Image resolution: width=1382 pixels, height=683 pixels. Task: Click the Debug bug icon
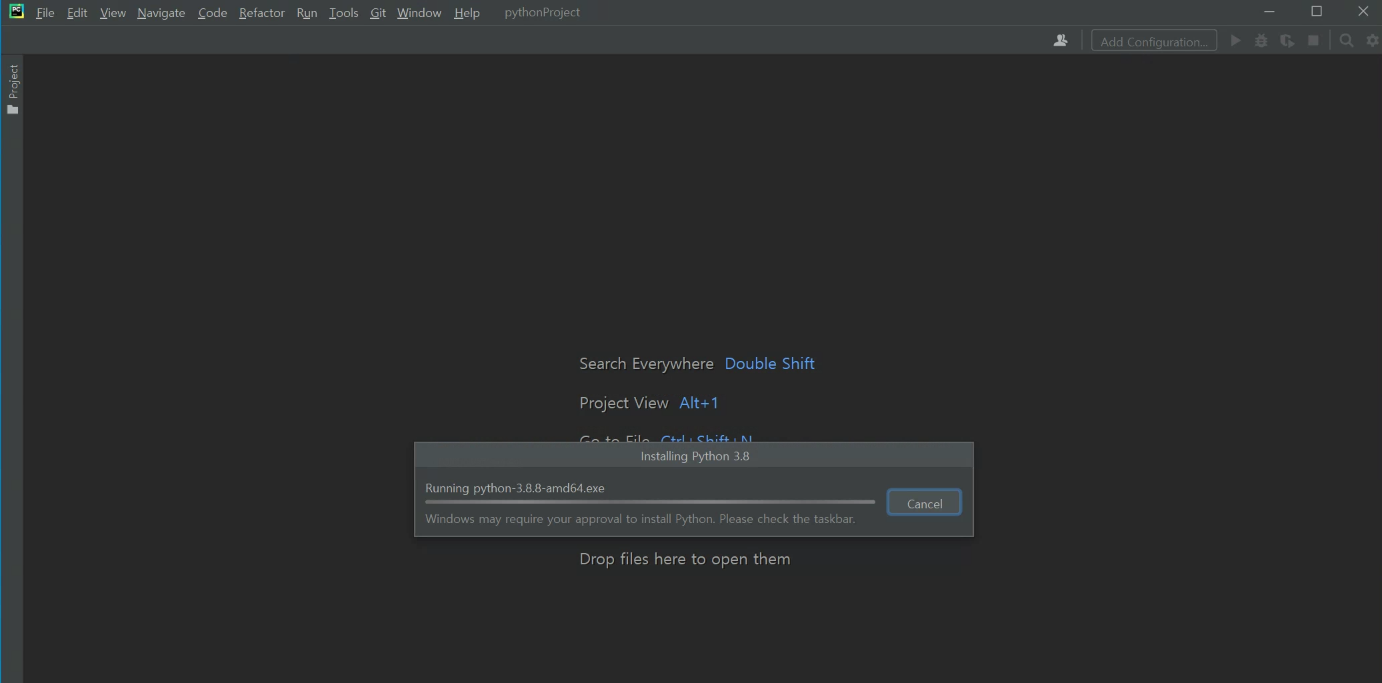coord(1262,41)
